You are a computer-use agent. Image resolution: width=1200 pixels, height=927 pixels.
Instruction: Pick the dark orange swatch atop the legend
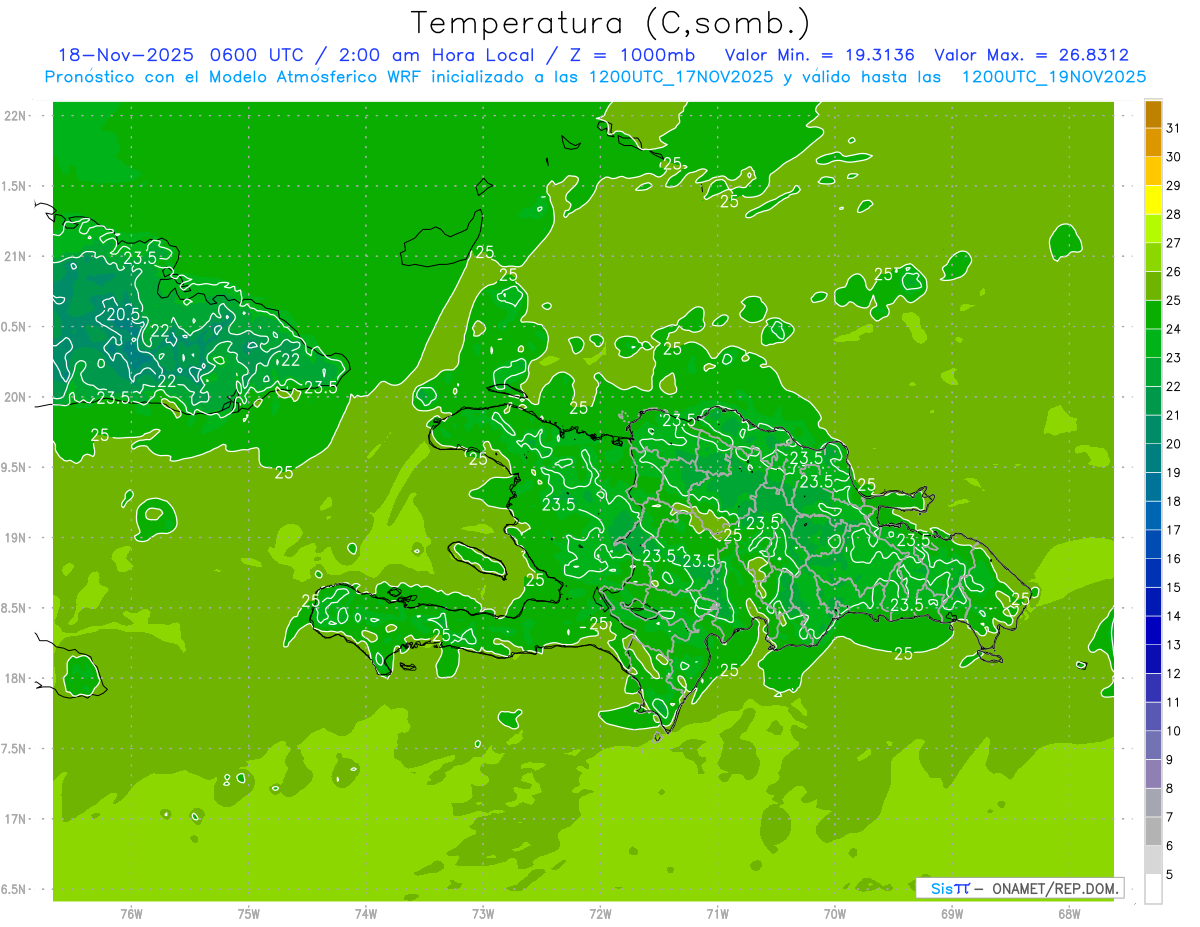pos(1153,114)
